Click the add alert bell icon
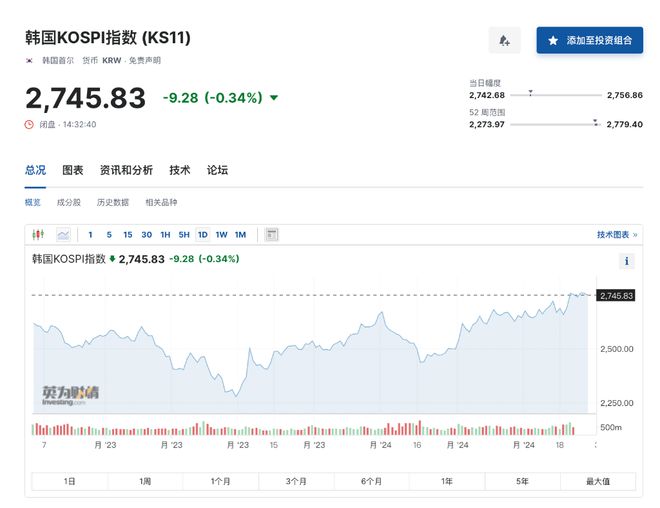Viewport: 660px width, 508px height. tap(504, 40)
